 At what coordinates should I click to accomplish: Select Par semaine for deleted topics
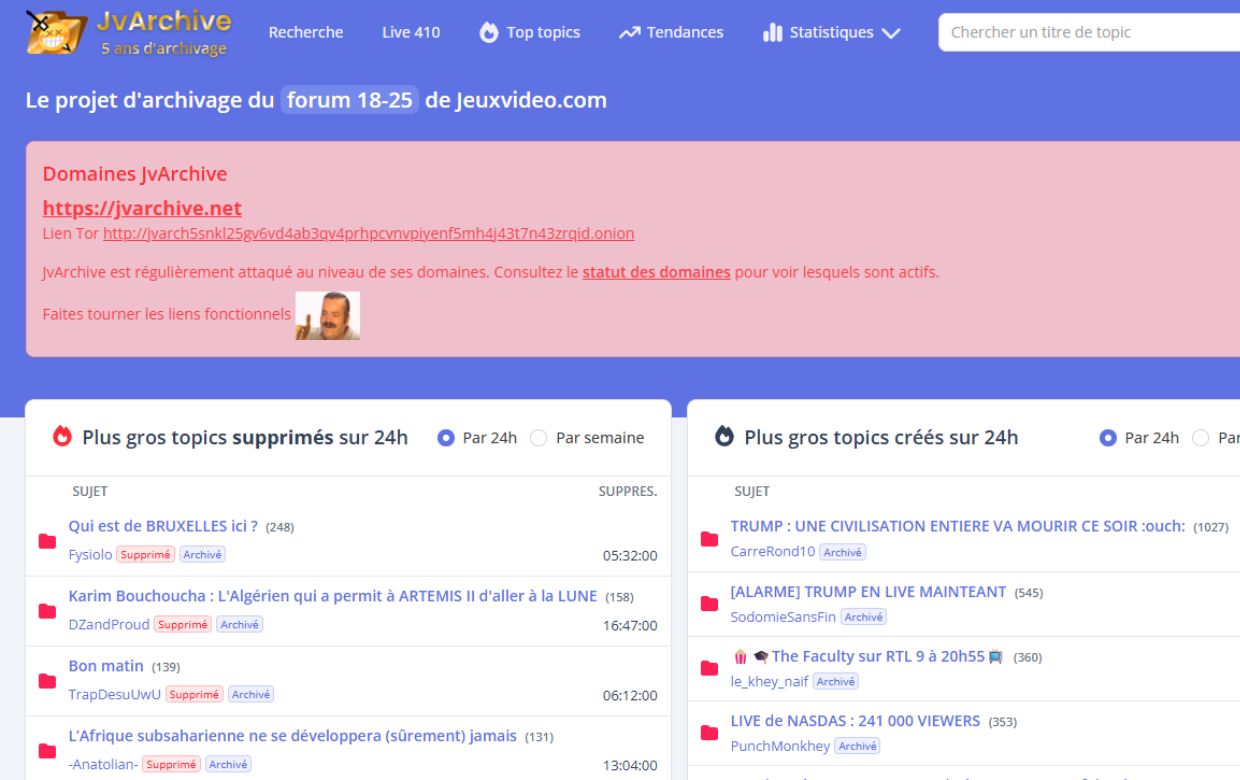click(x=539, y=438)
